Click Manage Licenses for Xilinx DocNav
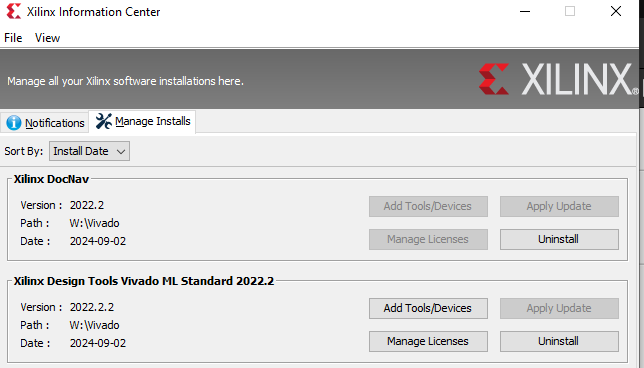Screen dimensions: 644x368 point(428,239)
